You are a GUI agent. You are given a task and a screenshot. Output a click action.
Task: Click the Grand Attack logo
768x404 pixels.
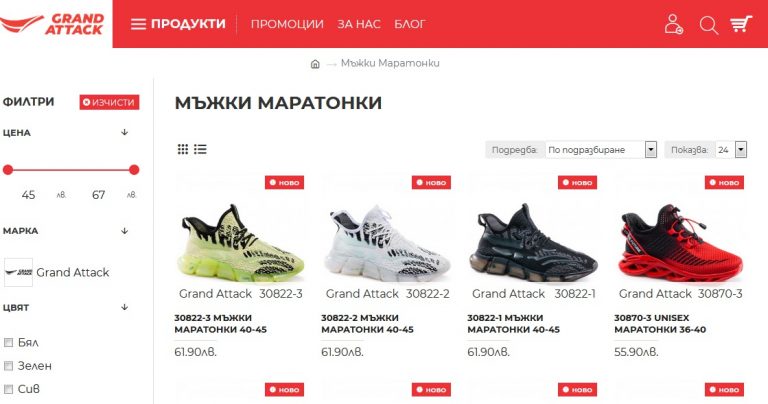click(x=53, y=24)
